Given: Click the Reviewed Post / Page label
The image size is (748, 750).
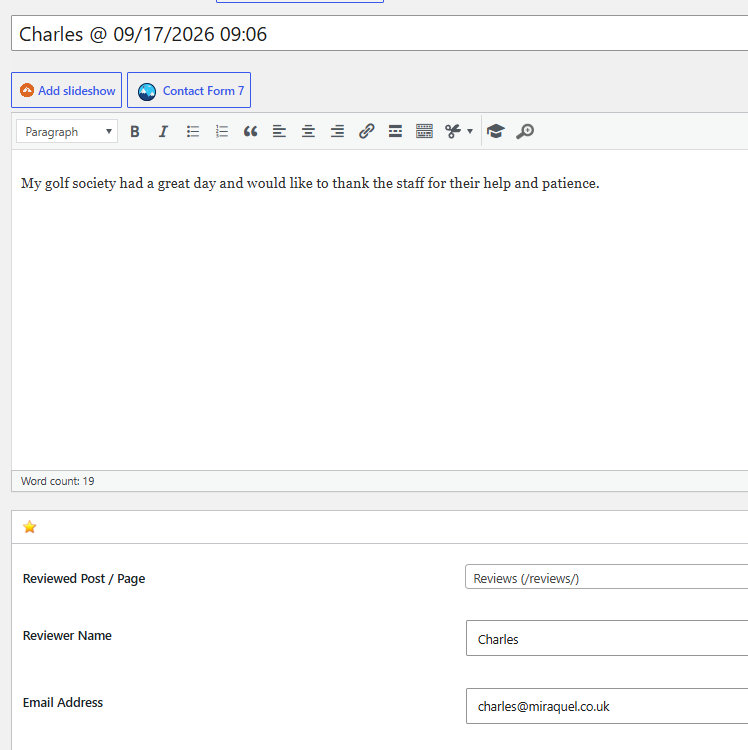Looking at the screenshot, I should click(x=84, y=579).
